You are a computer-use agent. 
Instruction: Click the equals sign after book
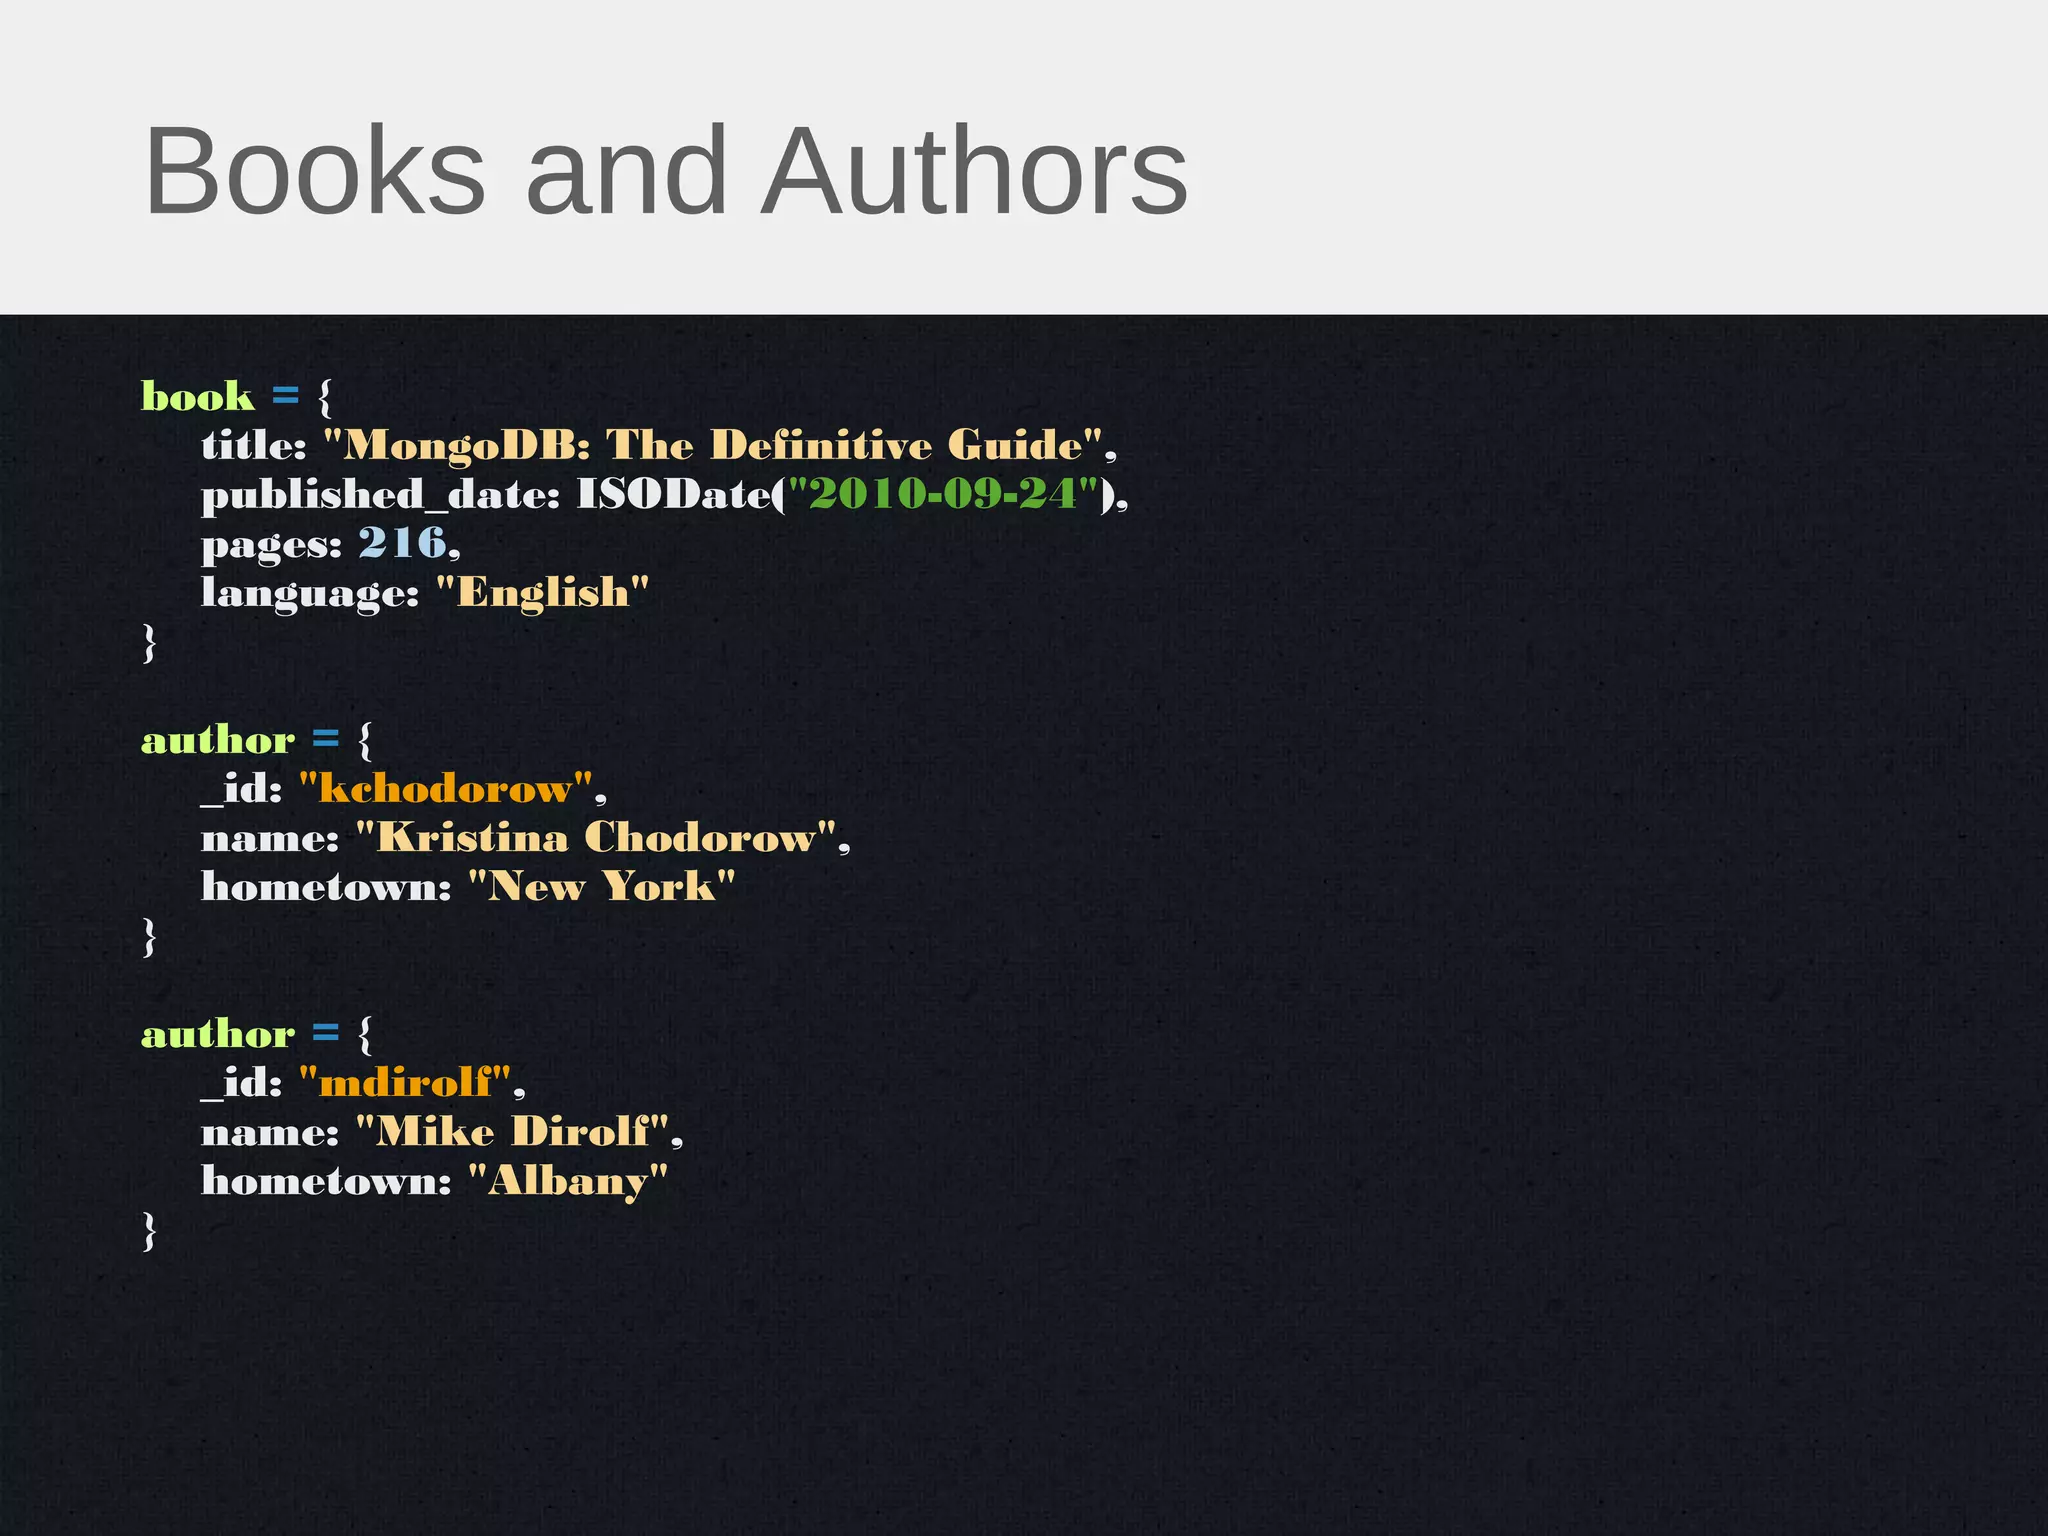(286, 397)
